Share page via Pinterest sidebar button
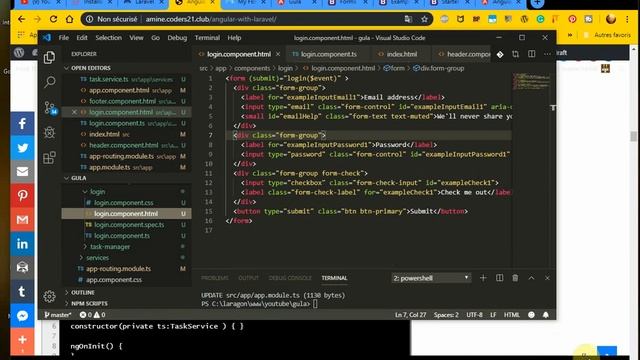 (22, 196)
